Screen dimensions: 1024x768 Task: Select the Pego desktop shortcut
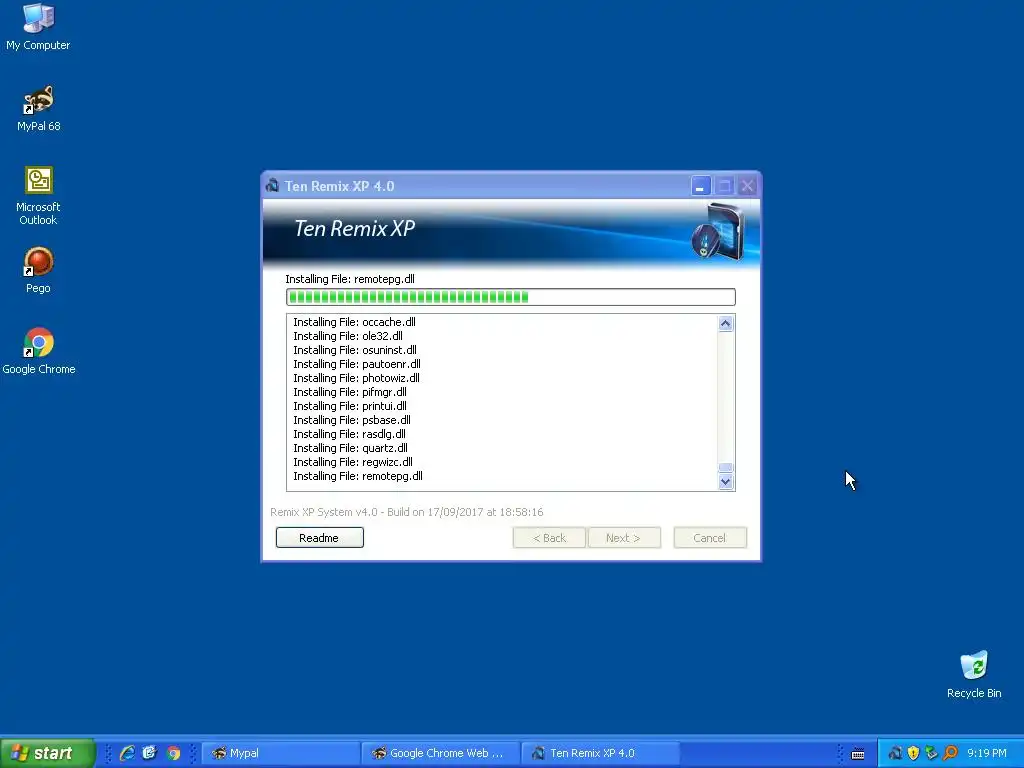click(x=39, y=270)
